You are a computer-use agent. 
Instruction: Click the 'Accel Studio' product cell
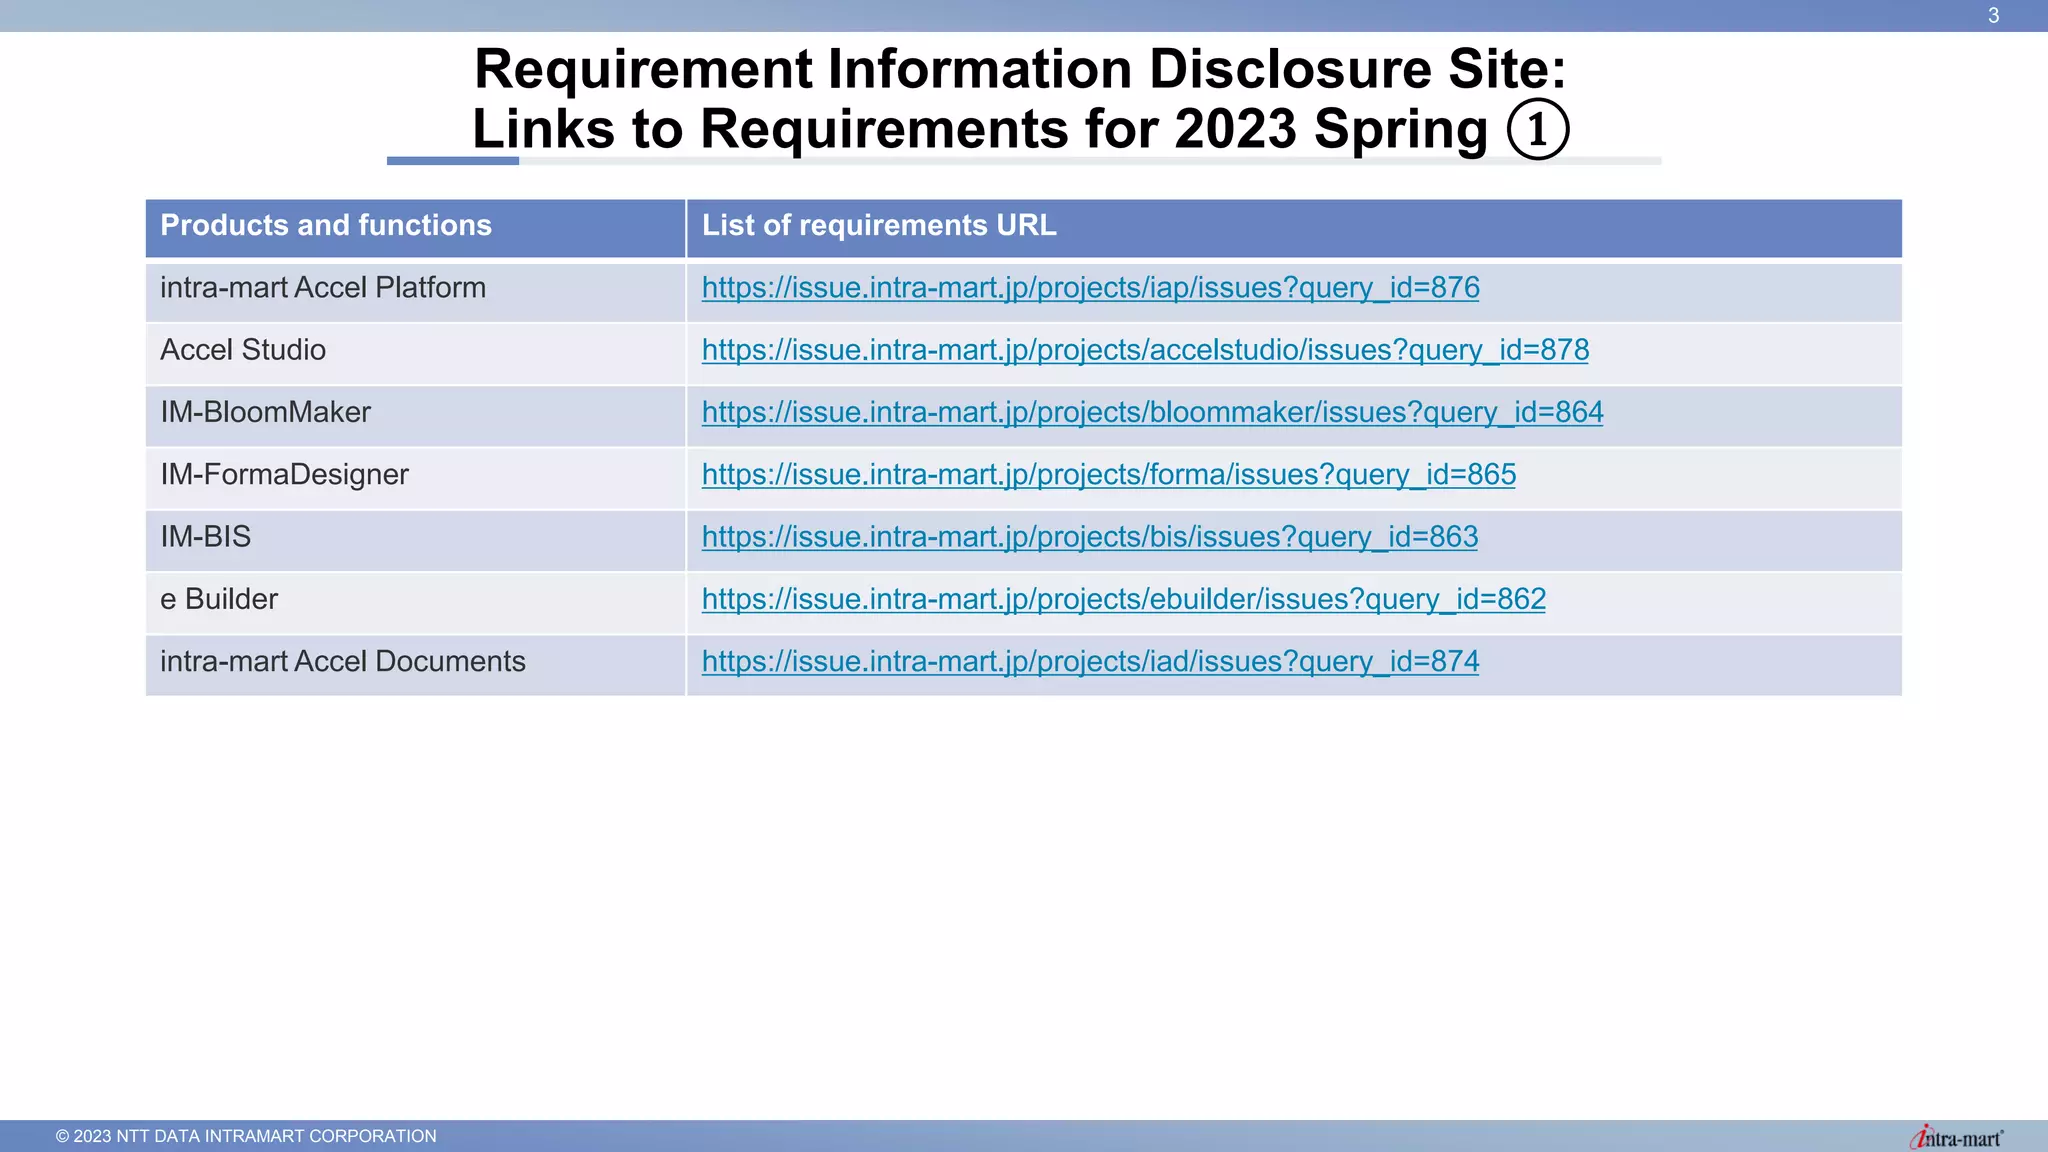pyautogui.click(x=415, y=353)
